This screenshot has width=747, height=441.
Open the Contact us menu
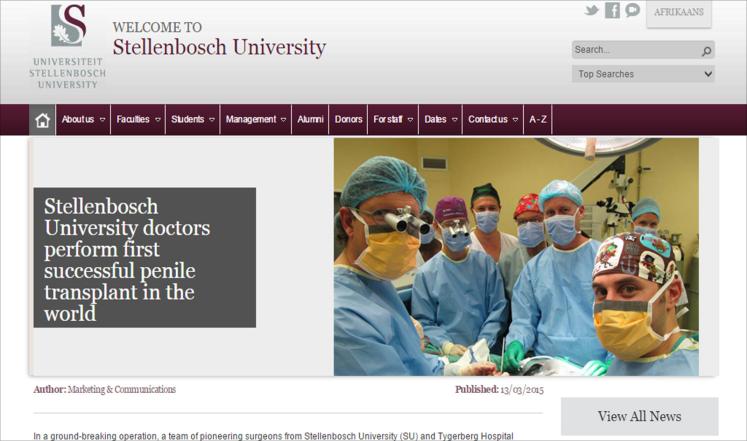(x=493, y=120)
